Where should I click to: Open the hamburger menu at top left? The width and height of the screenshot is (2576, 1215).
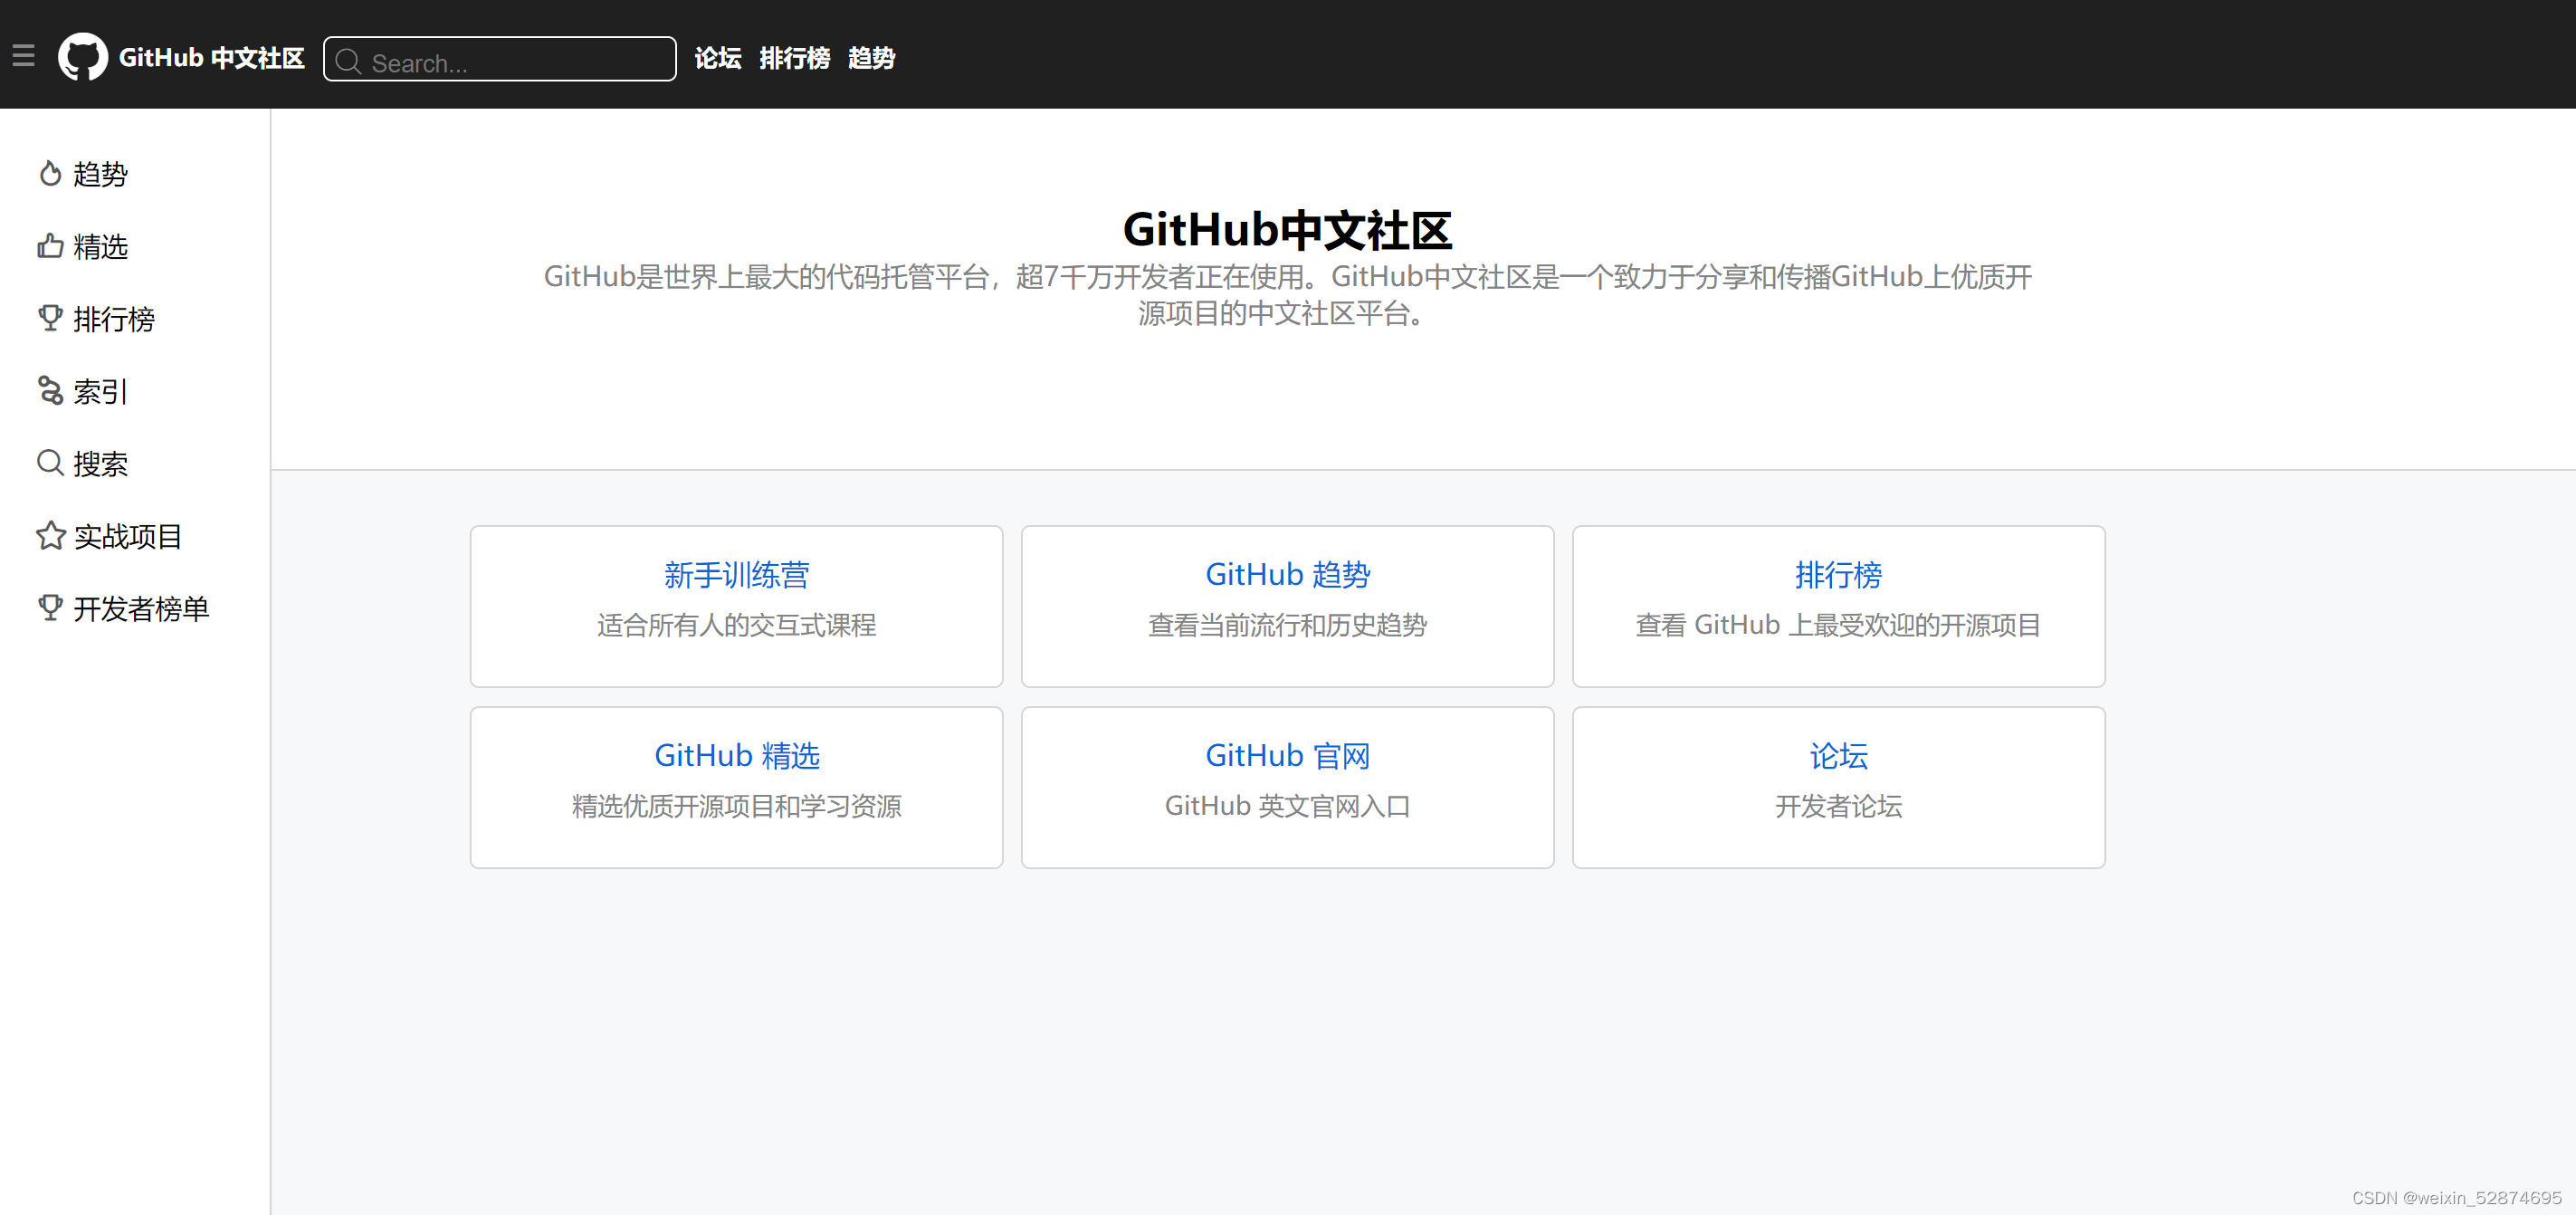24,55
